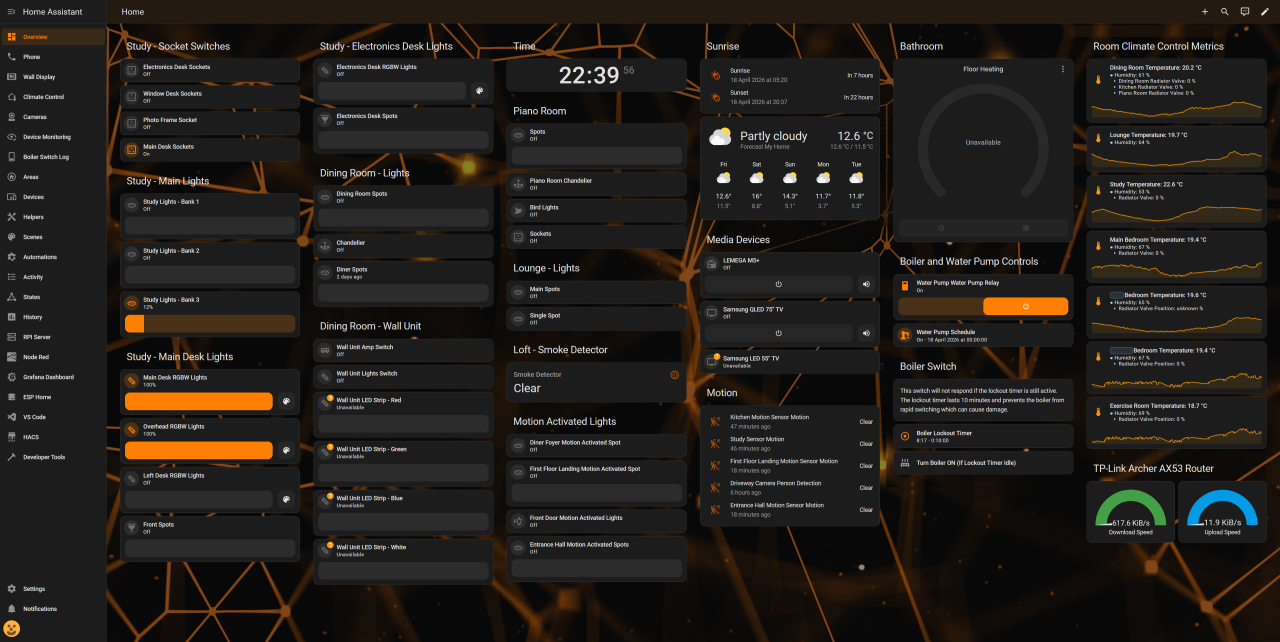Edit the dashboard using the pencil icon

[x=1264, y=11]
